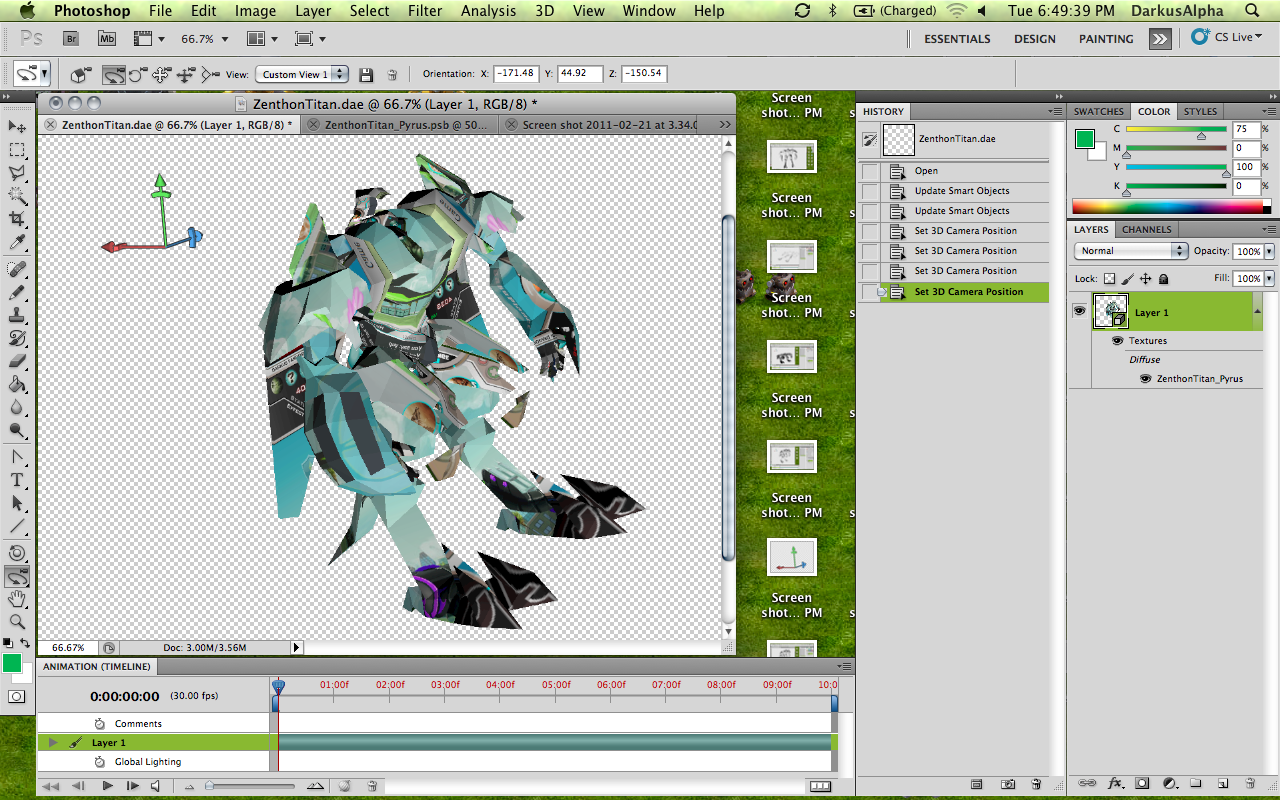Click the Cyan color slider

point(1176,130)
